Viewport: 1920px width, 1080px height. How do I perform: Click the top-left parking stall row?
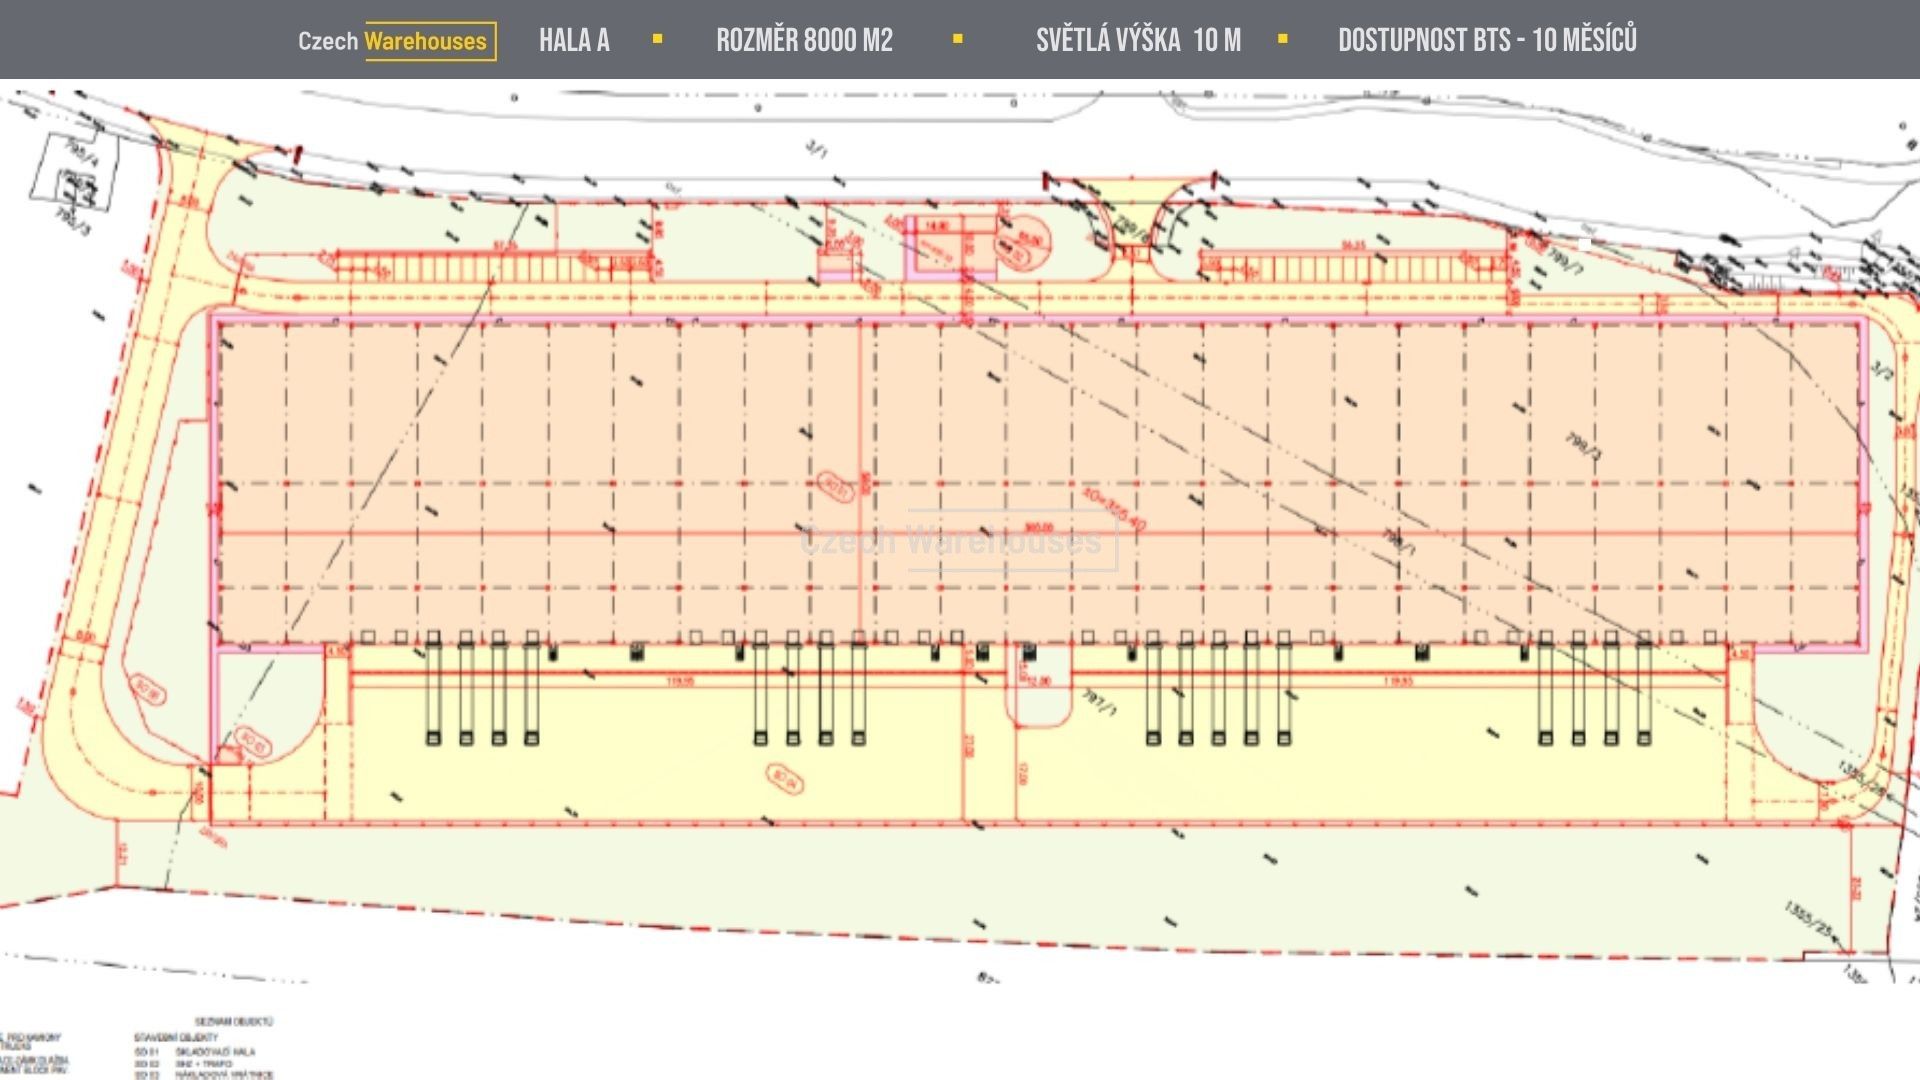[x=490, y=268]
